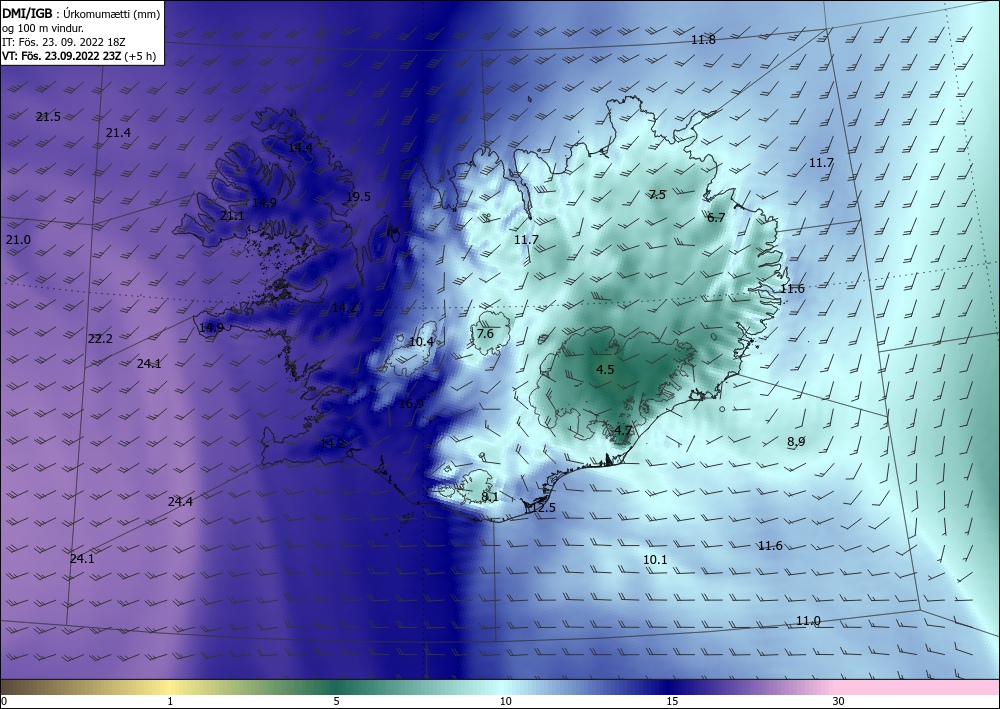Click the 24.4 value label

(x=180, y=502)
